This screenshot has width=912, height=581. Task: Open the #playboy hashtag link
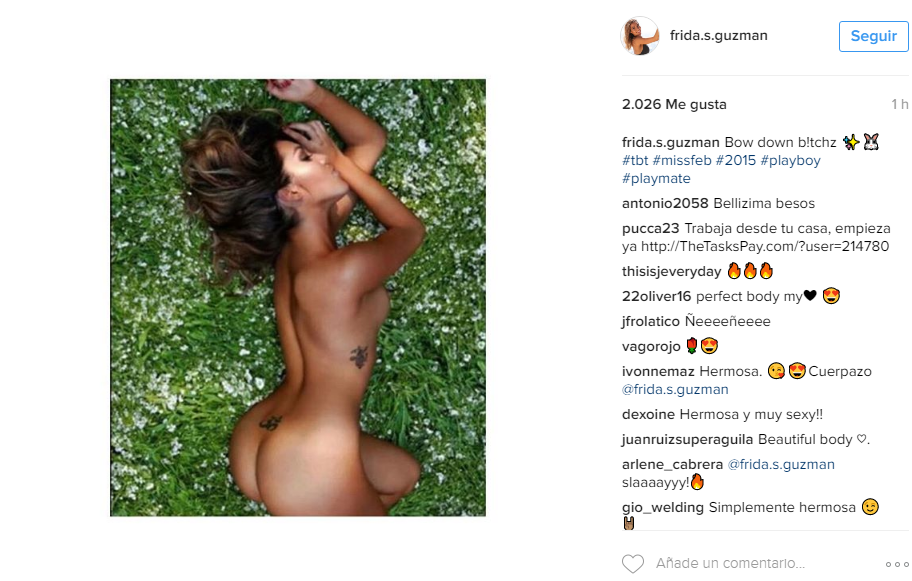[x=790, y=161]
